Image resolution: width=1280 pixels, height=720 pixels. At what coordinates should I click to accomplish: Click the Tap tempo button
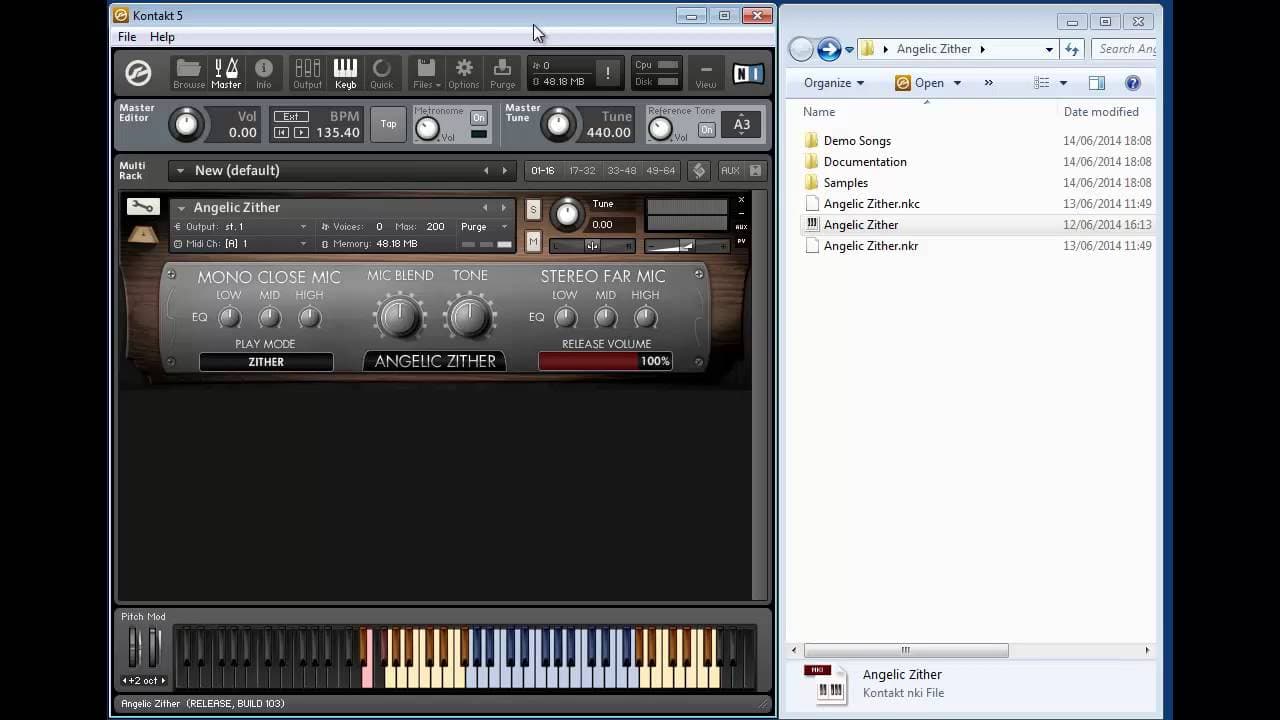[x=388, y=124]
